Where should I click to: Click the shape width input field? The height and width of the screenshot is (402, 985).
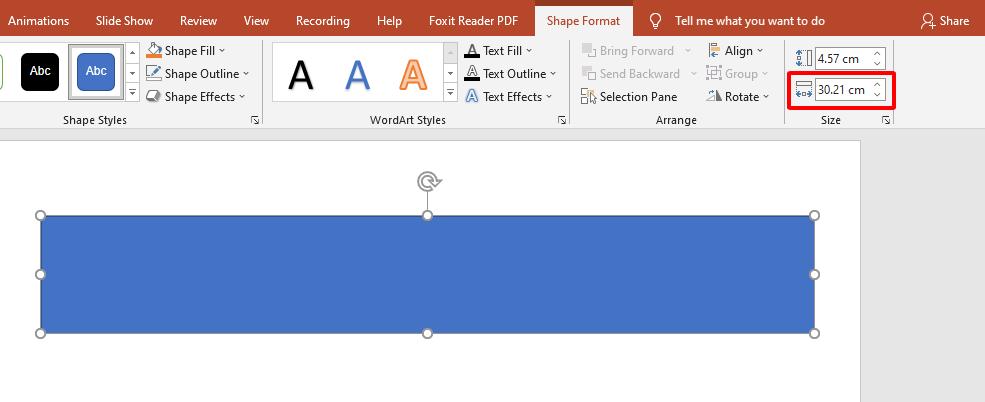pyautogui.click(x=841, y=90)
